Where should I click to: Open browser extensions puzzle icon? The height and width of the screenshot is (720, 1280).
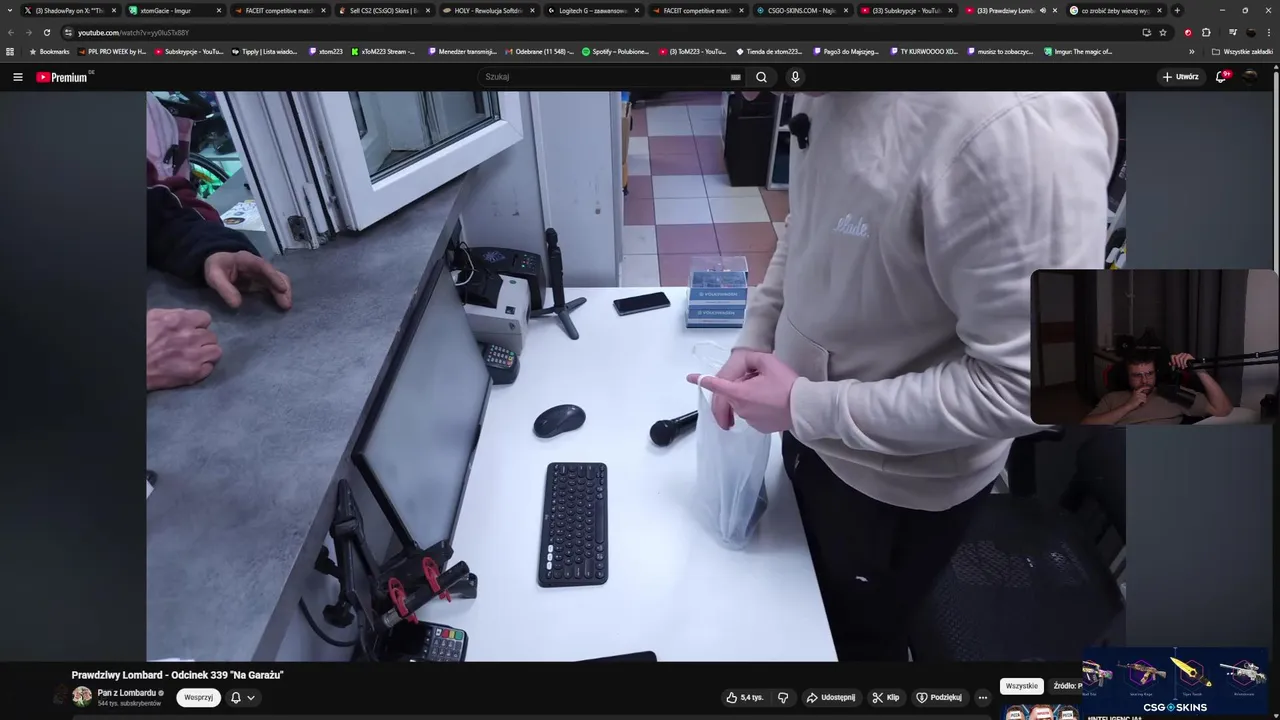[1206, 32]
